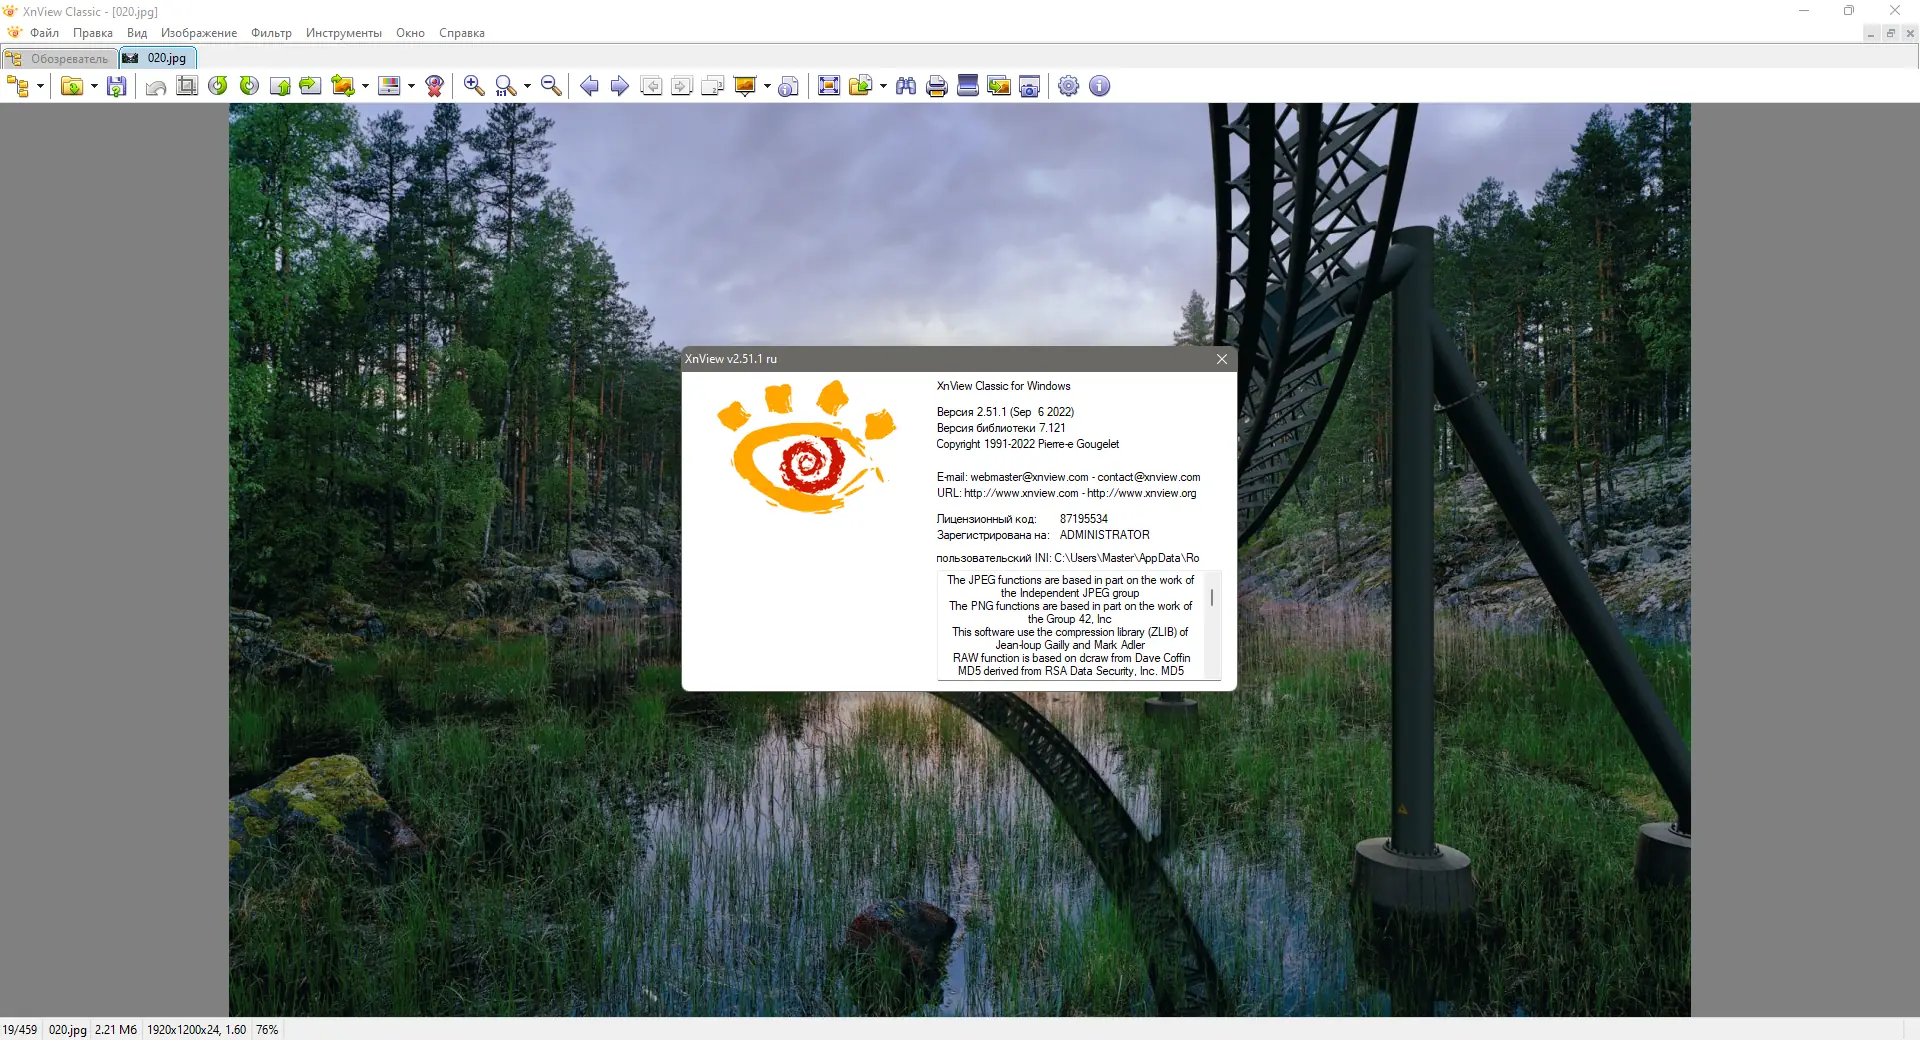
Task: Open the convert format dropdown
Action: pyautogui.click(x=366, y=86)
